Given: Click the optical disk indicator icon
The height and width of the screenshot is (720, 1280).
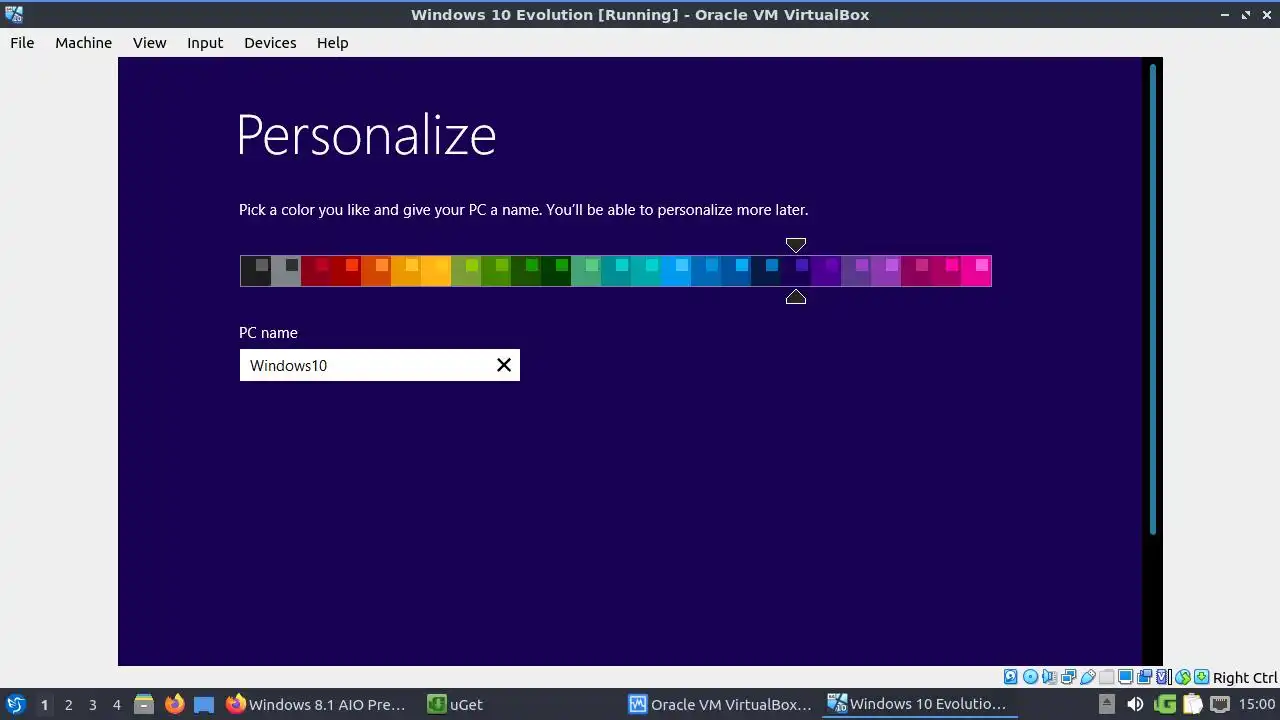Looking at the screenshot, I should 1030,677.
